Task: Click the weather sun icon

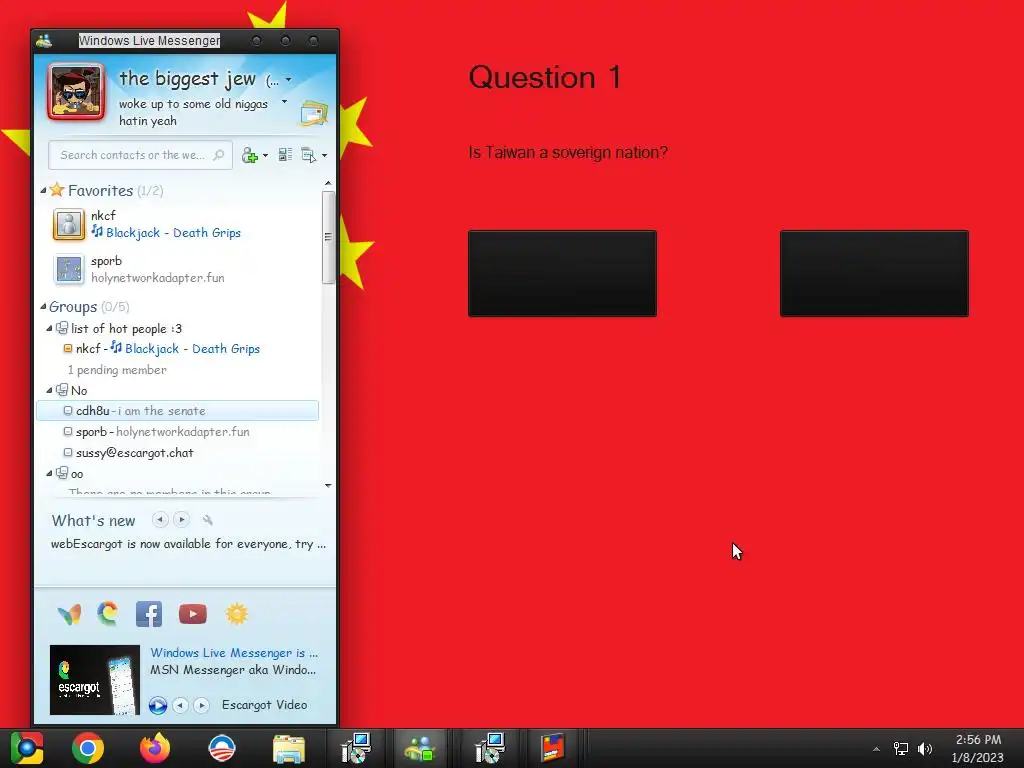Action: [x=236, y=614]
